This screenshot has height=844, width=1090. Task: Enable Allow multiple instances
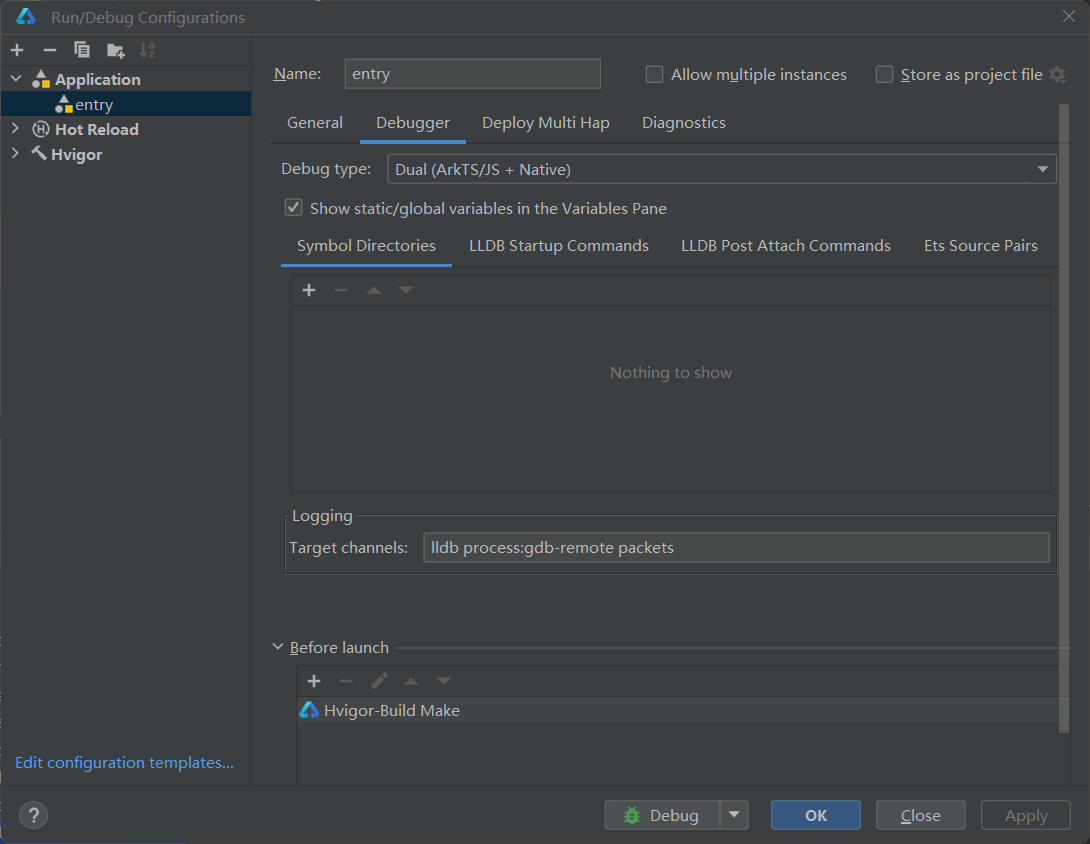click(x=654, y=74)
